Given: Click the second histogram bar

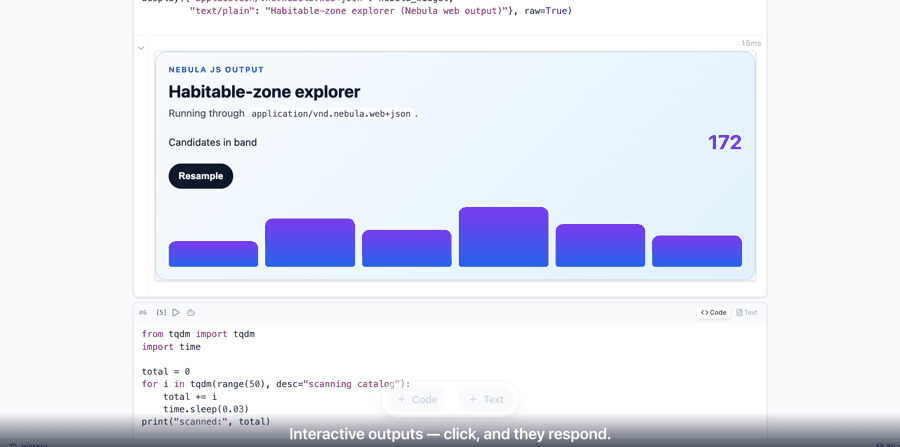Looking at the screenshot, I should point(310,243).
